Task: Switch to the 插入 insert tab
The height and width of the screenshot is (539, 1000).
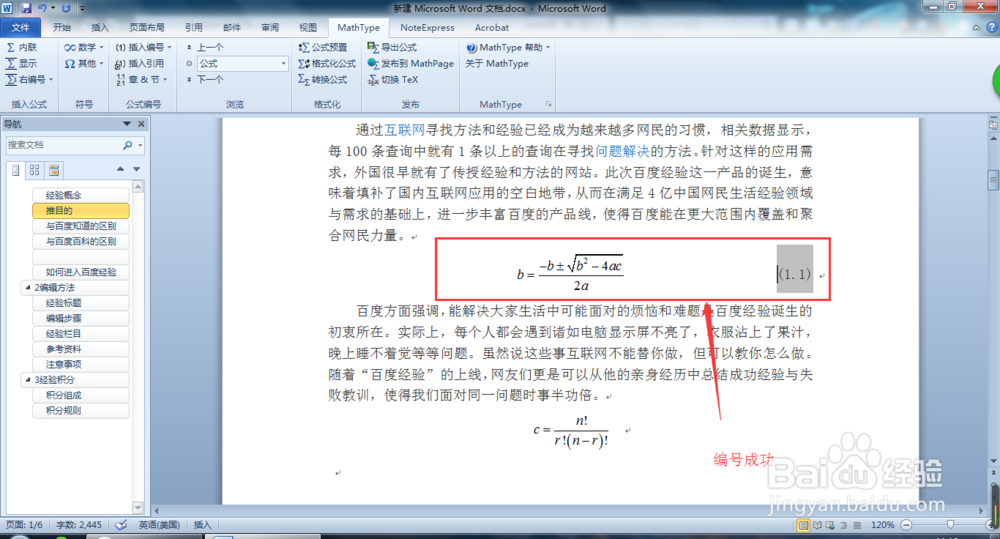Action: (x=99, y=27)
